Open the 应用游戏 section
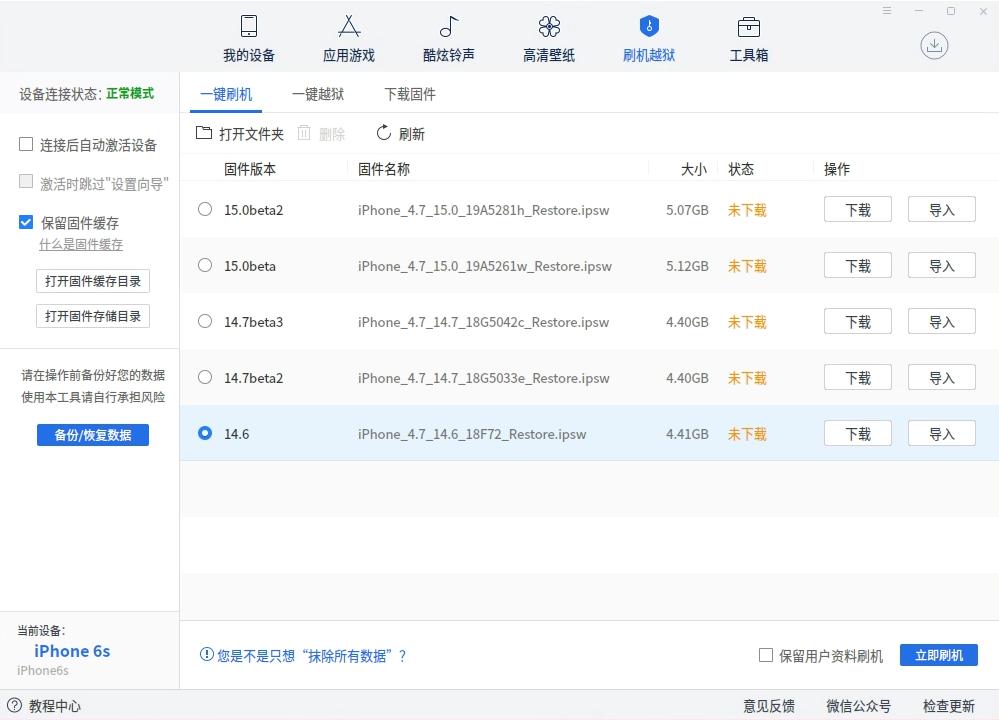Screen dimensions: 999x720 pos(348,37)
